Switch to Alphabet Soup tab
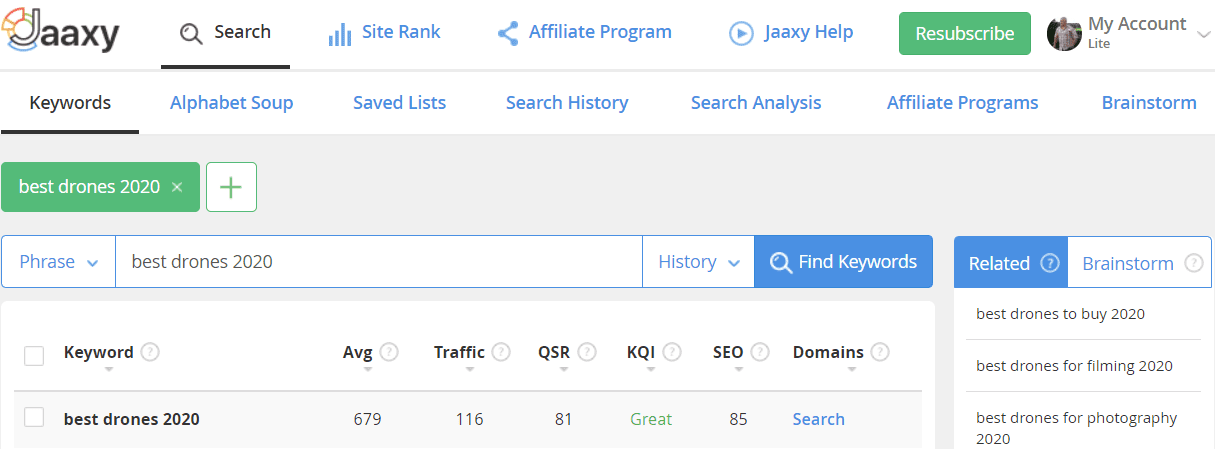This screenshot has height=449, width=1215. (x=231, y=102)
